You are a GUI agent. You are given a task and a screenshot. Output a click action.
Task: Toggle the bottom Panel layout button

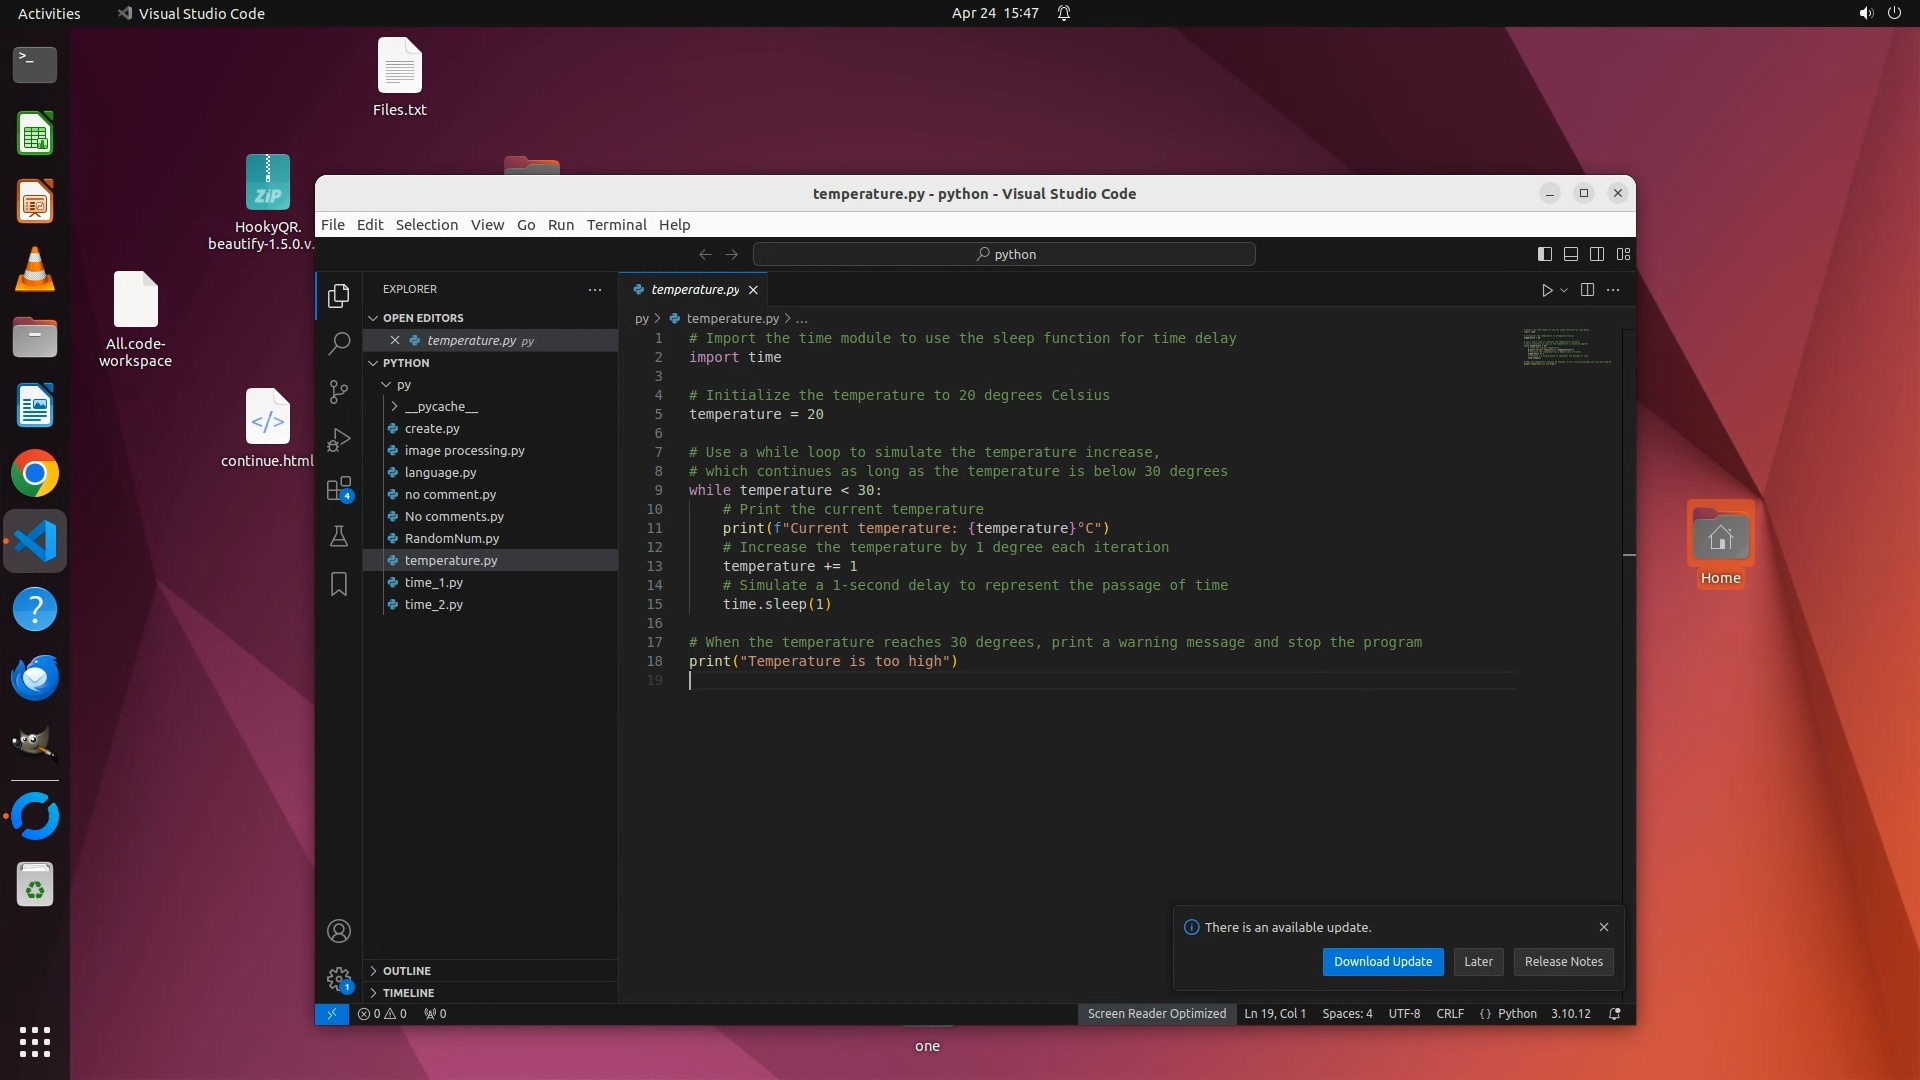point(1571,254)
